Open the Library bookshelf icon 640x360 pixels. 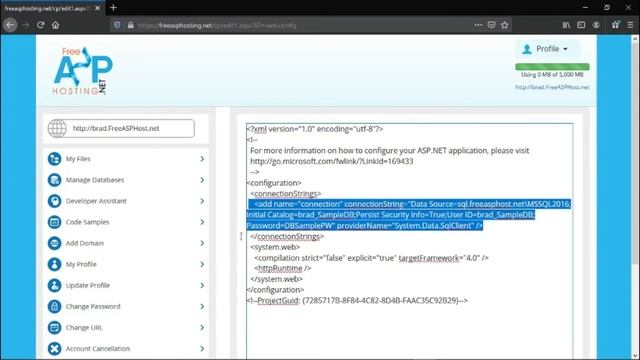(566, 25)
